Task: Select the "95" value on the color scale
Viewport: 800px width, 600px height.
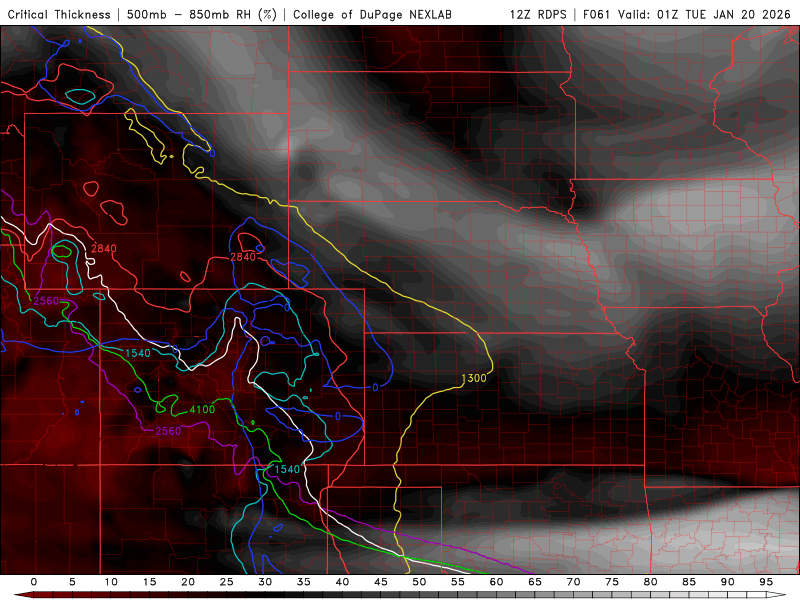Action: pyautogui.click(x=766, y=582)
